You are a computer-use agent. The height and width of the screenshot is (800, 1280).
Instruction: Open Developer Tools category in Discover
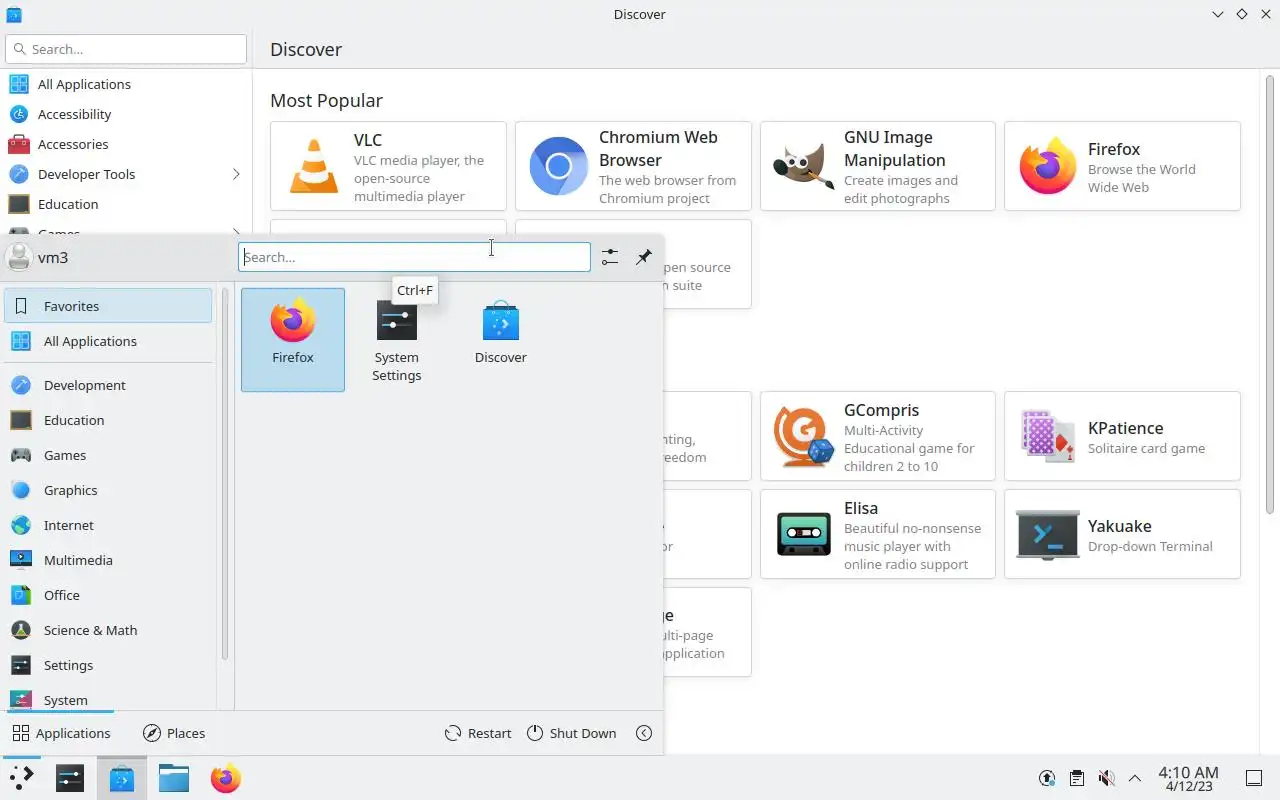(x=126, y=174)
